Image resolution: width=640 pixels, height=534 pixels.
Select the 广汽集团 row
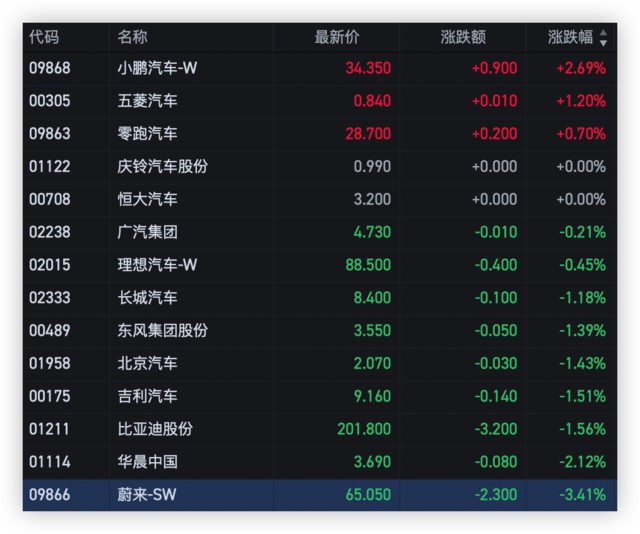click(147, 232)
